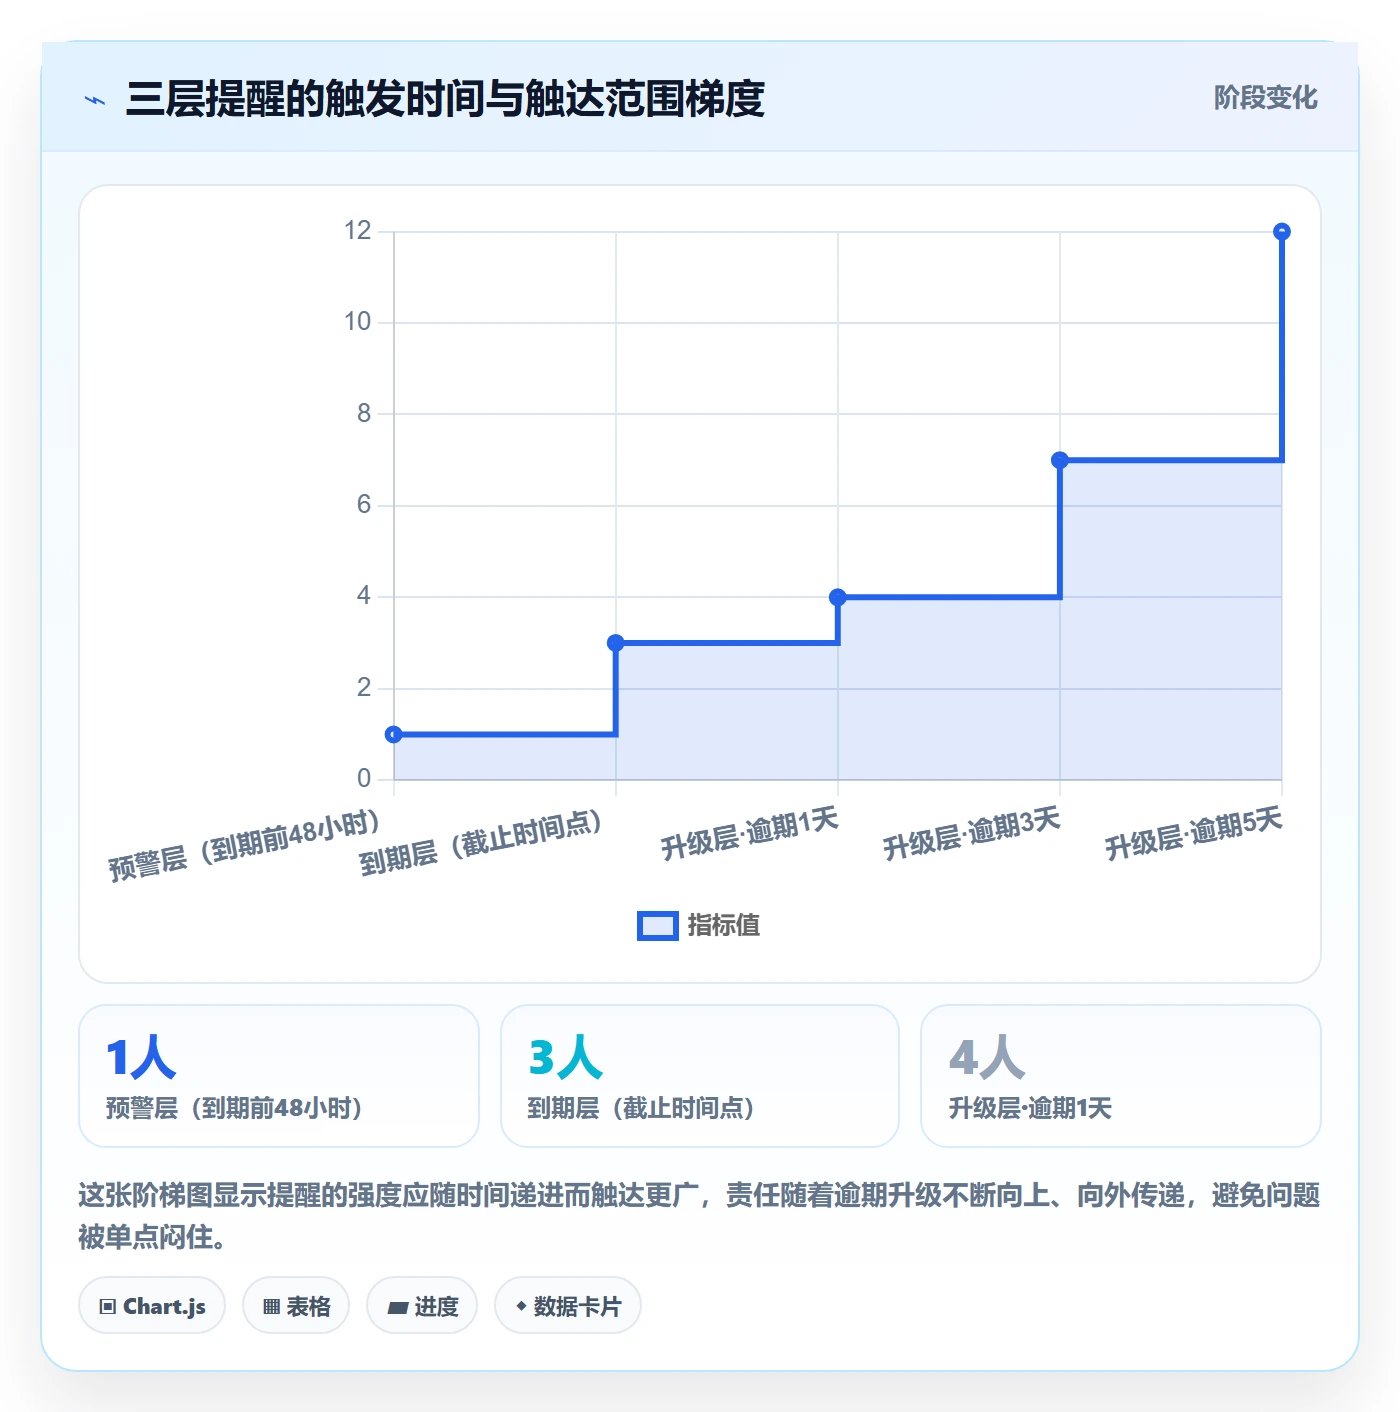Click the lightning icon beside the title
This screenshot has height=1412, width=1400.
[x=95, y=100]
